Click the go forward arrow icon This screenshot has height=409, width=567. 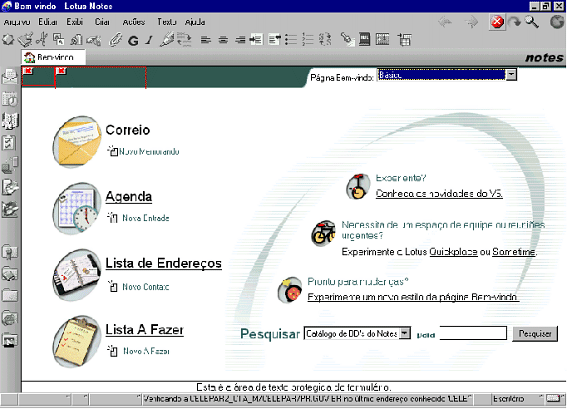tap(471, 22)
